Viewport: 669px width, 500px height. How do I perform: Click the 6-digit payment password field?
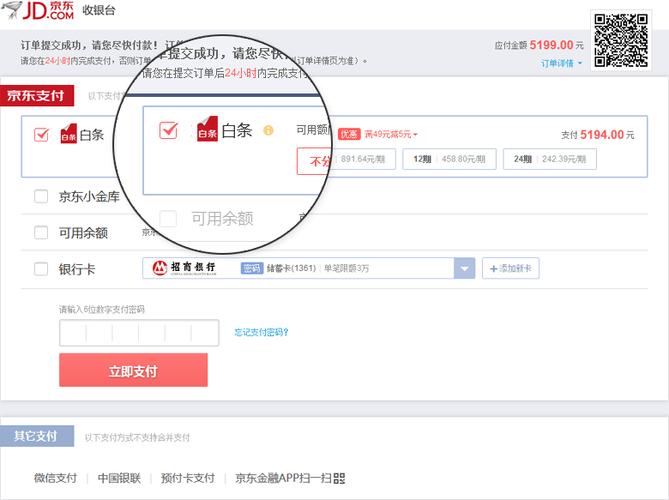pos(139,333)
